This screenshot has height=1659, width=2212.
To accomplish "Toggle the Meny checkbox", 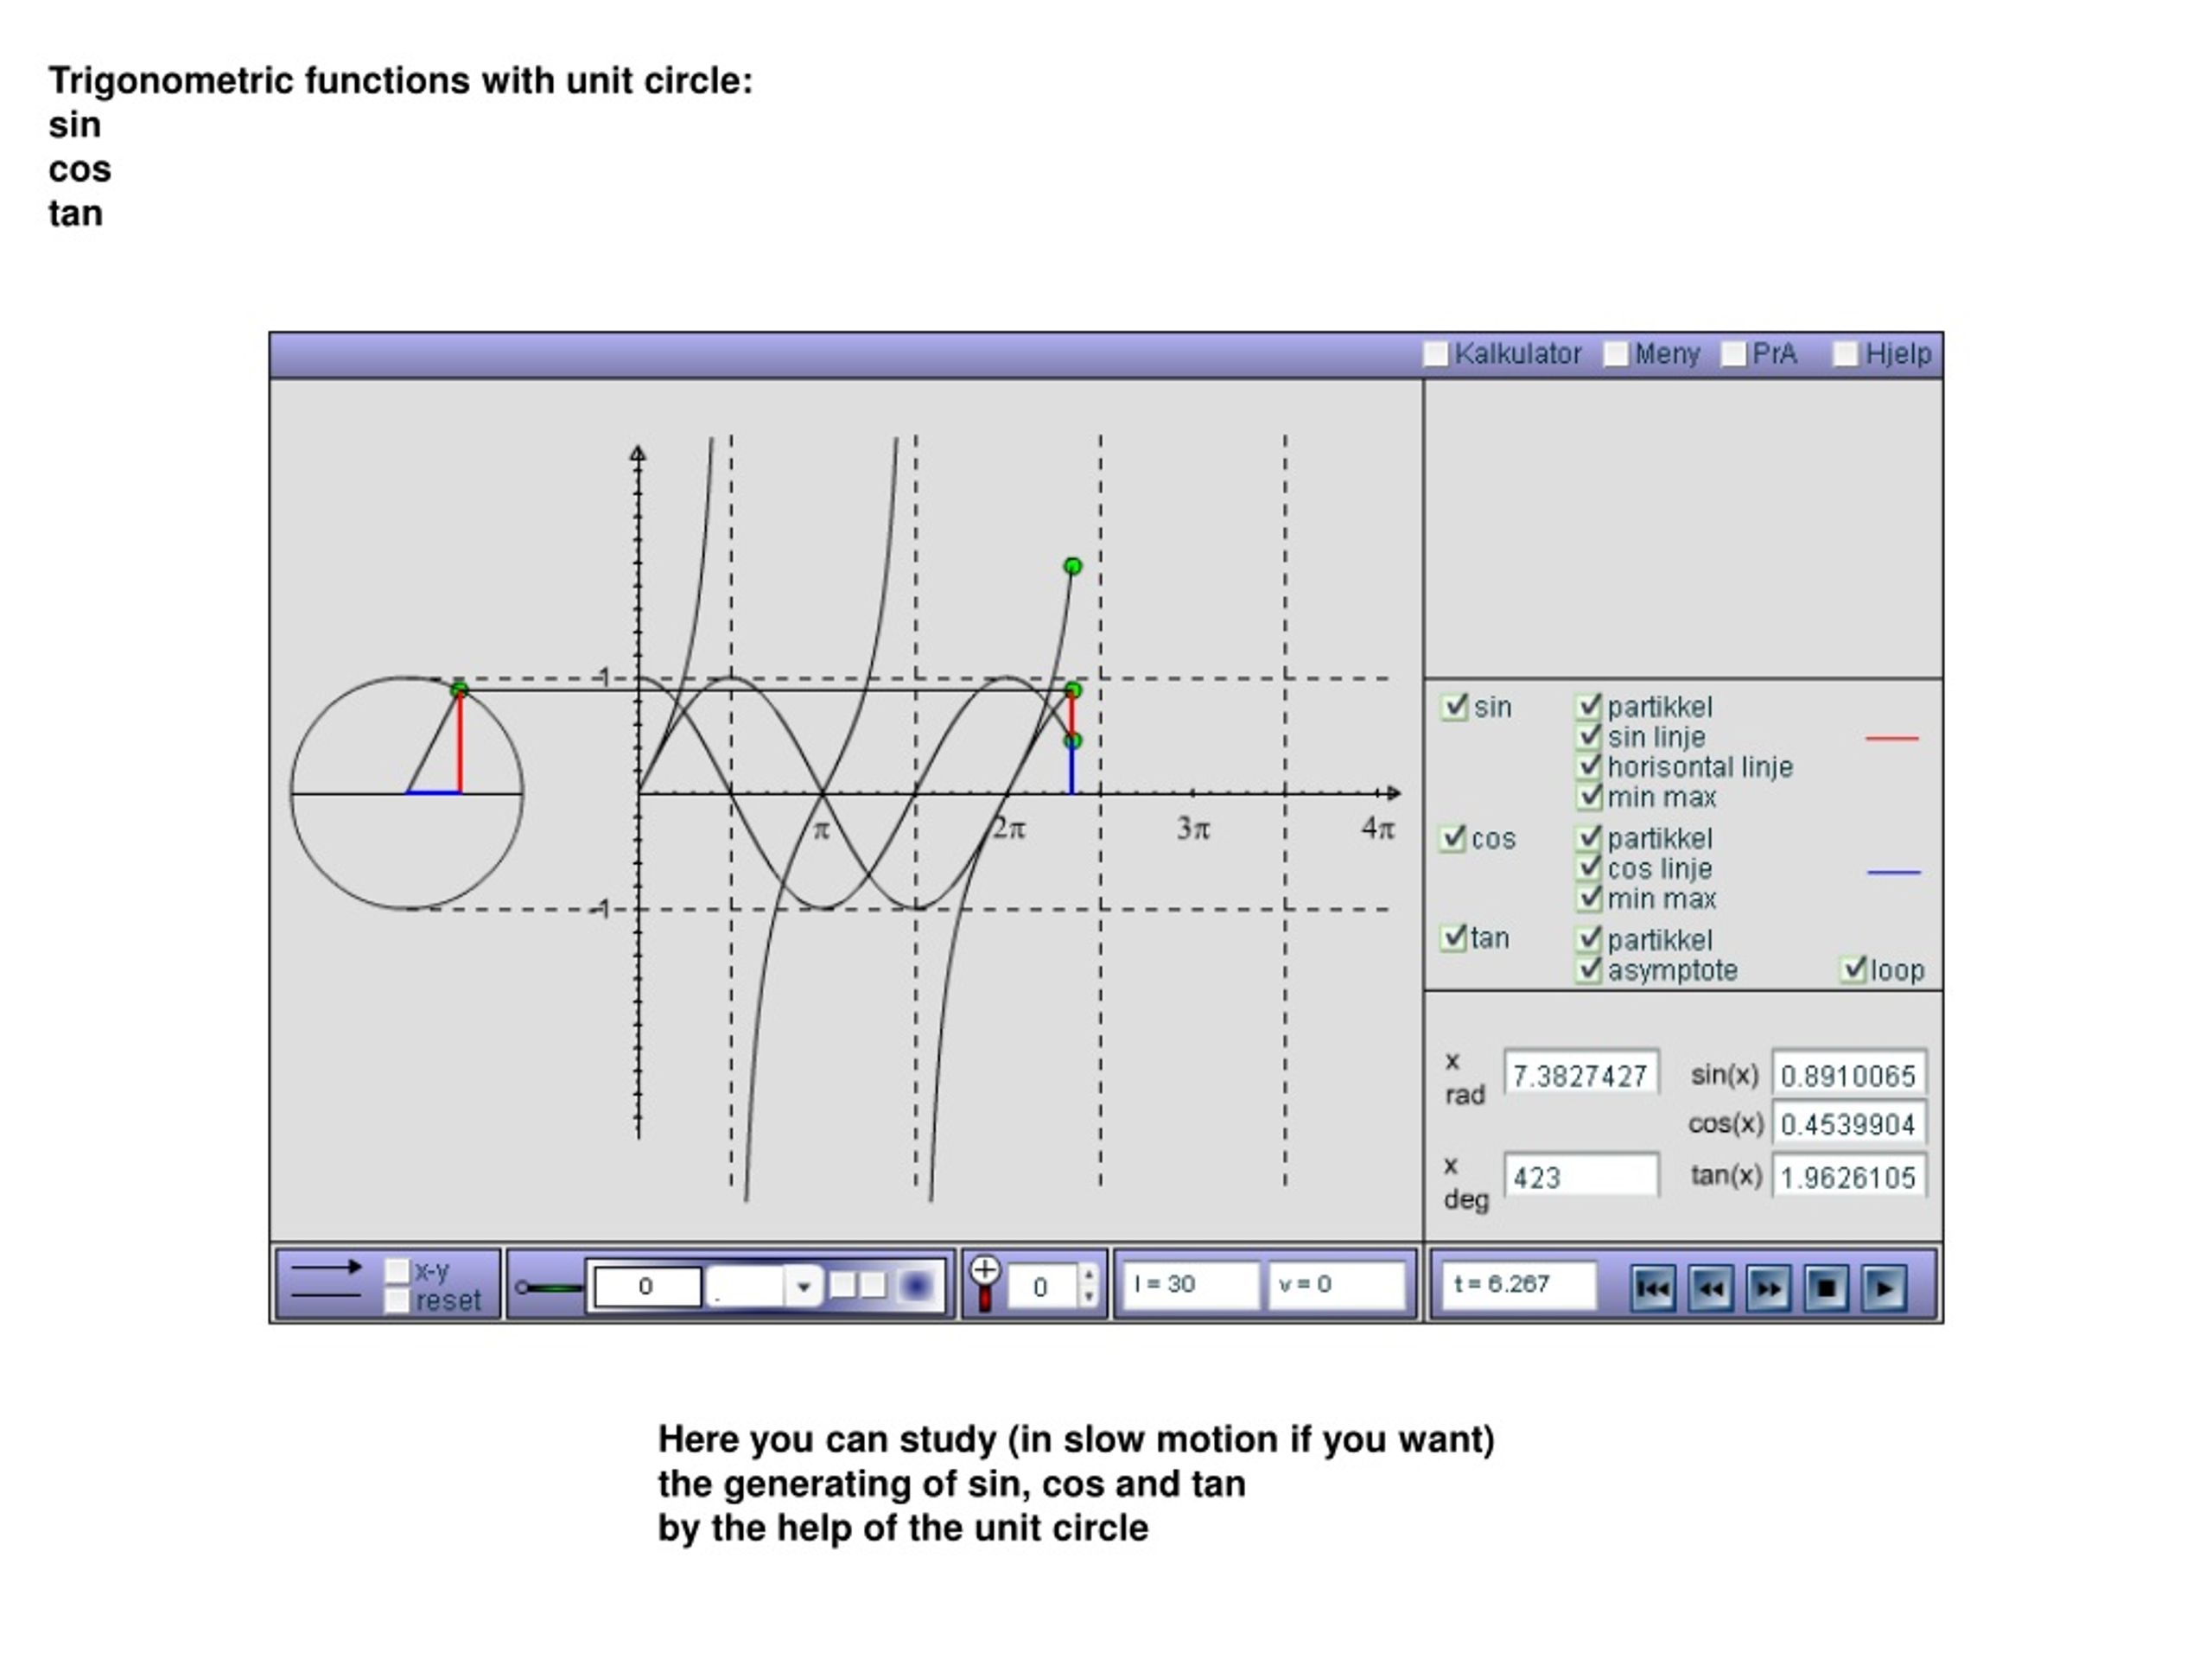I will [x=1616, y=354].
